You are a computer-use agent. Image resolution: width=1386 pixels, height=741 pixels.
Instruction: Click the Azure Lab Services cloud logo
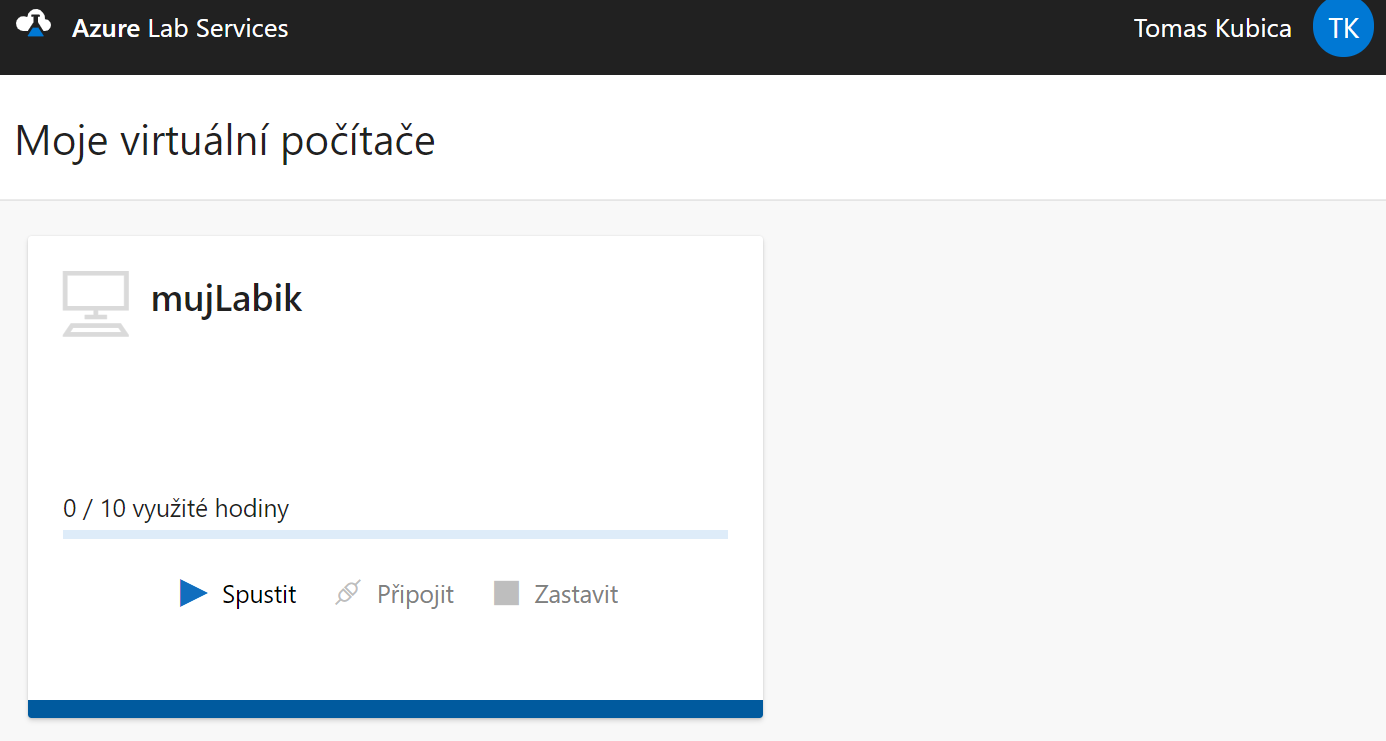33,23
